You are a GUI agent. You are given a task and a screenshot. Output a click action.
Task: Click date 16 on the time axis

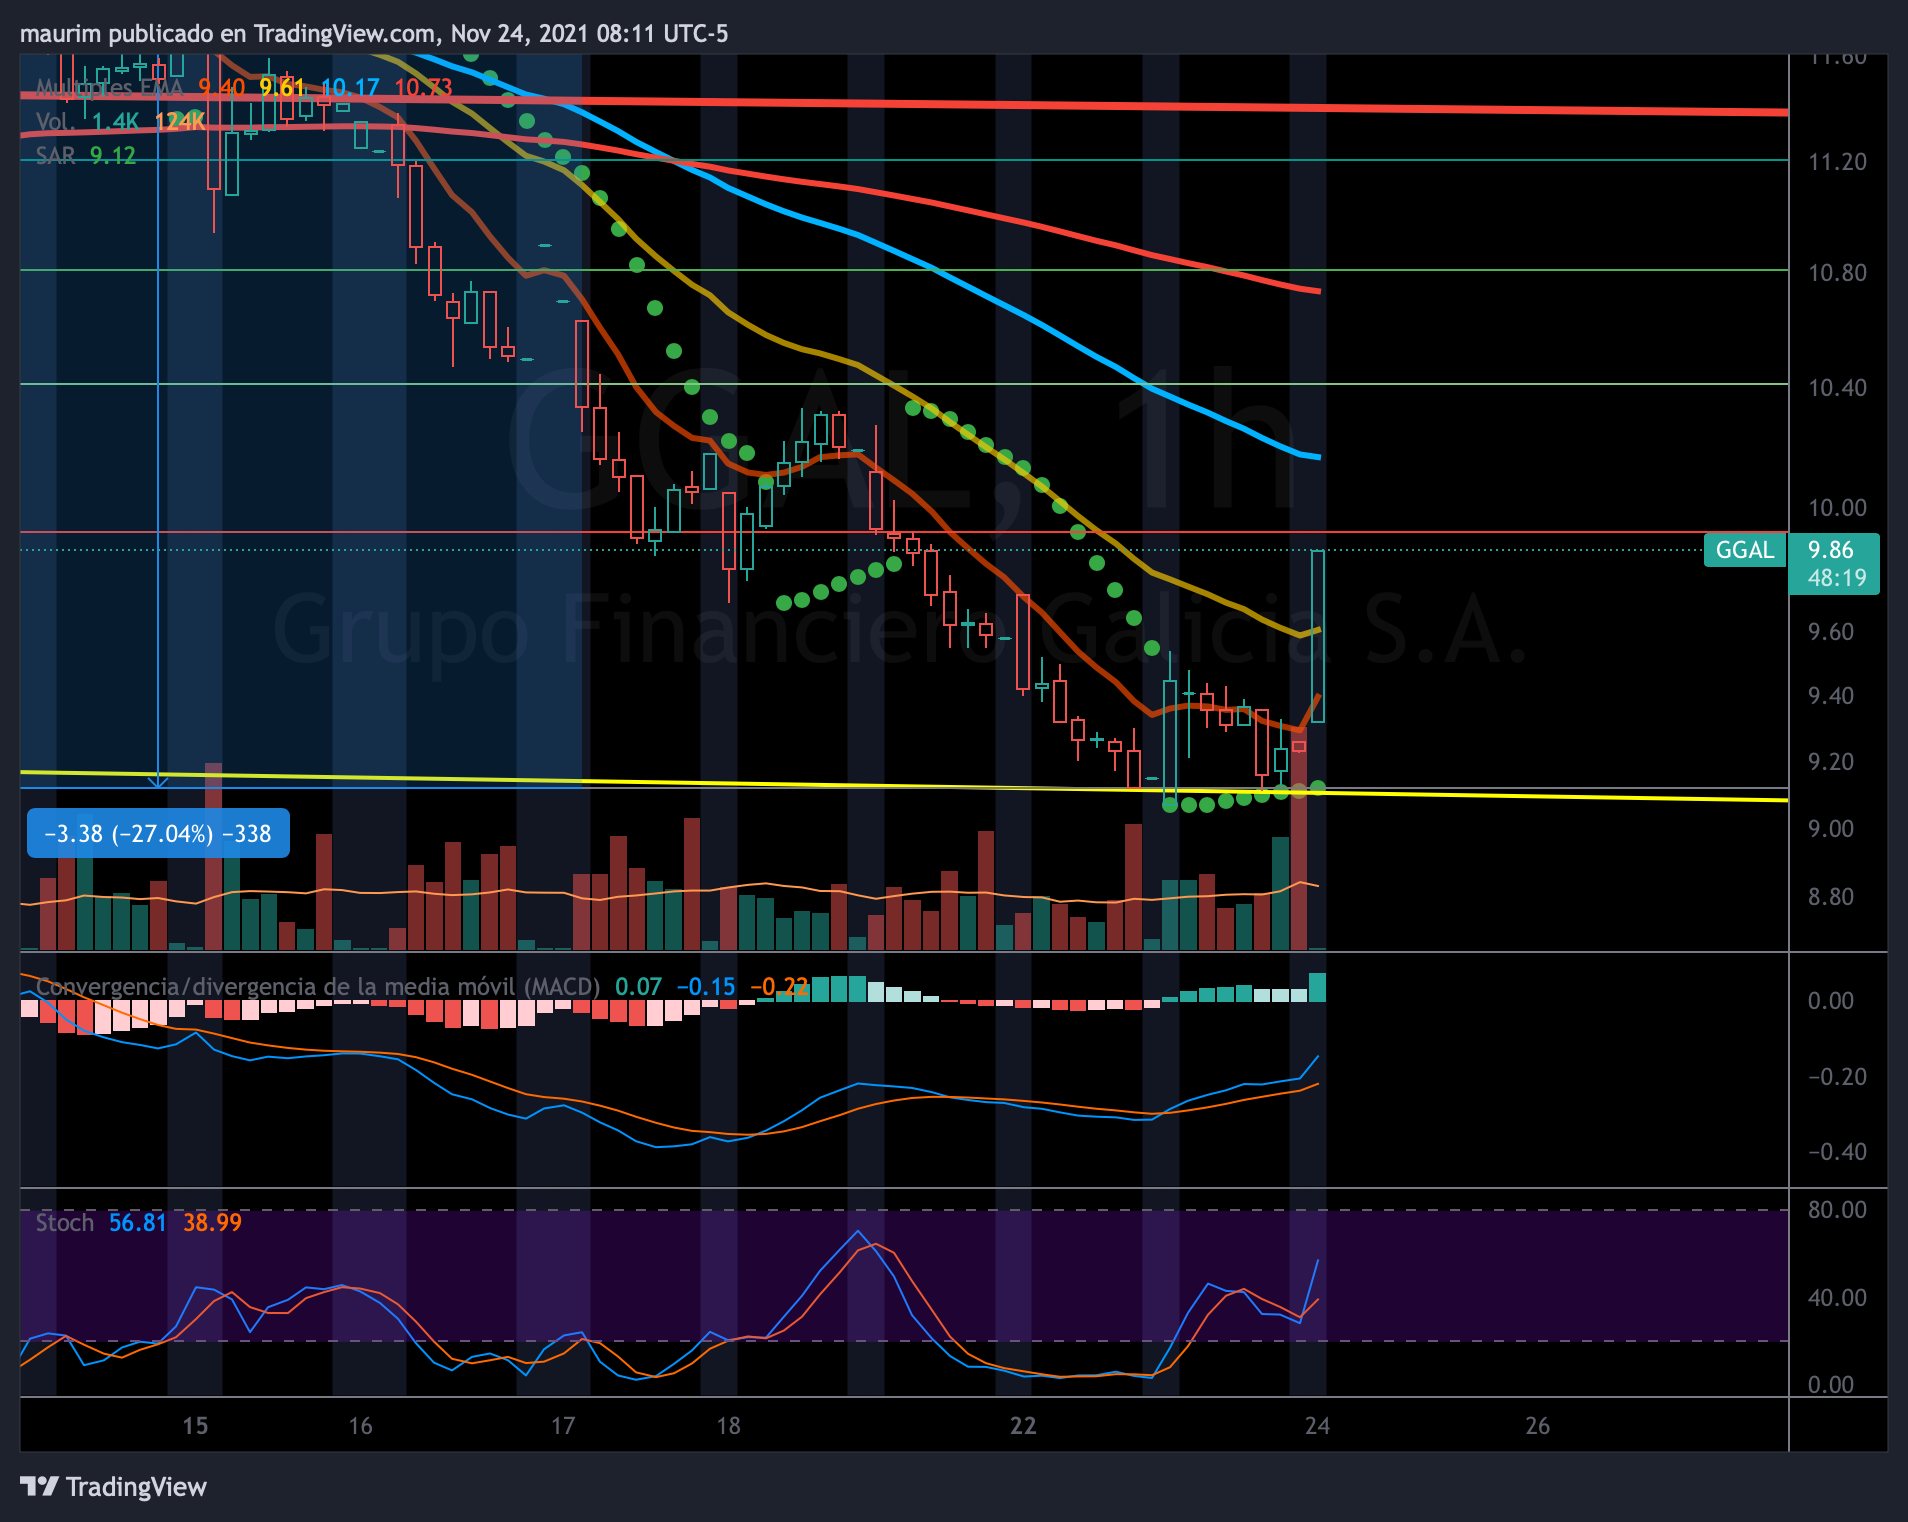[x=360, y=1426]
